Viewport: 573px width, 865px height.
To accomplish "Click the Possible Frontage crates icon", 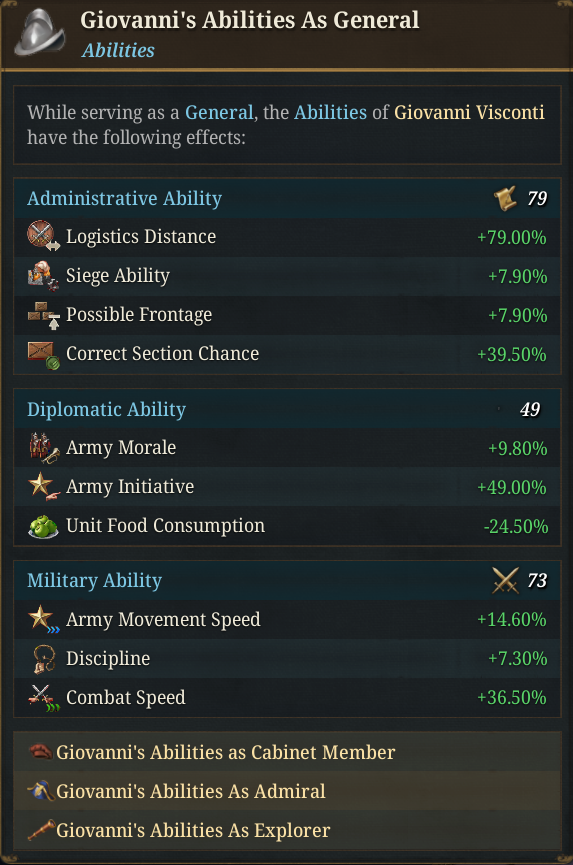I will (43, 315).
